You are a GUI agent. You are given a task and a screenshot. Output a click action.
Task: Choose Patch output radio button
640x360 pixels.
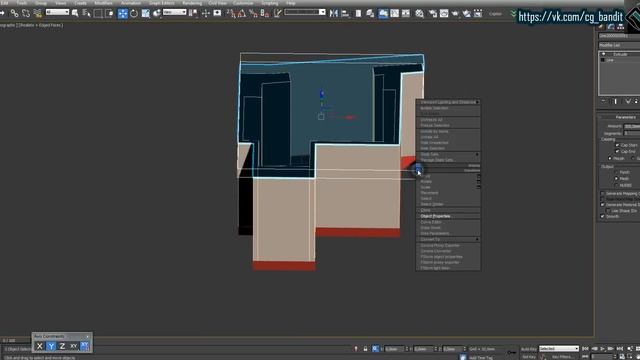[x=616, y=172]
